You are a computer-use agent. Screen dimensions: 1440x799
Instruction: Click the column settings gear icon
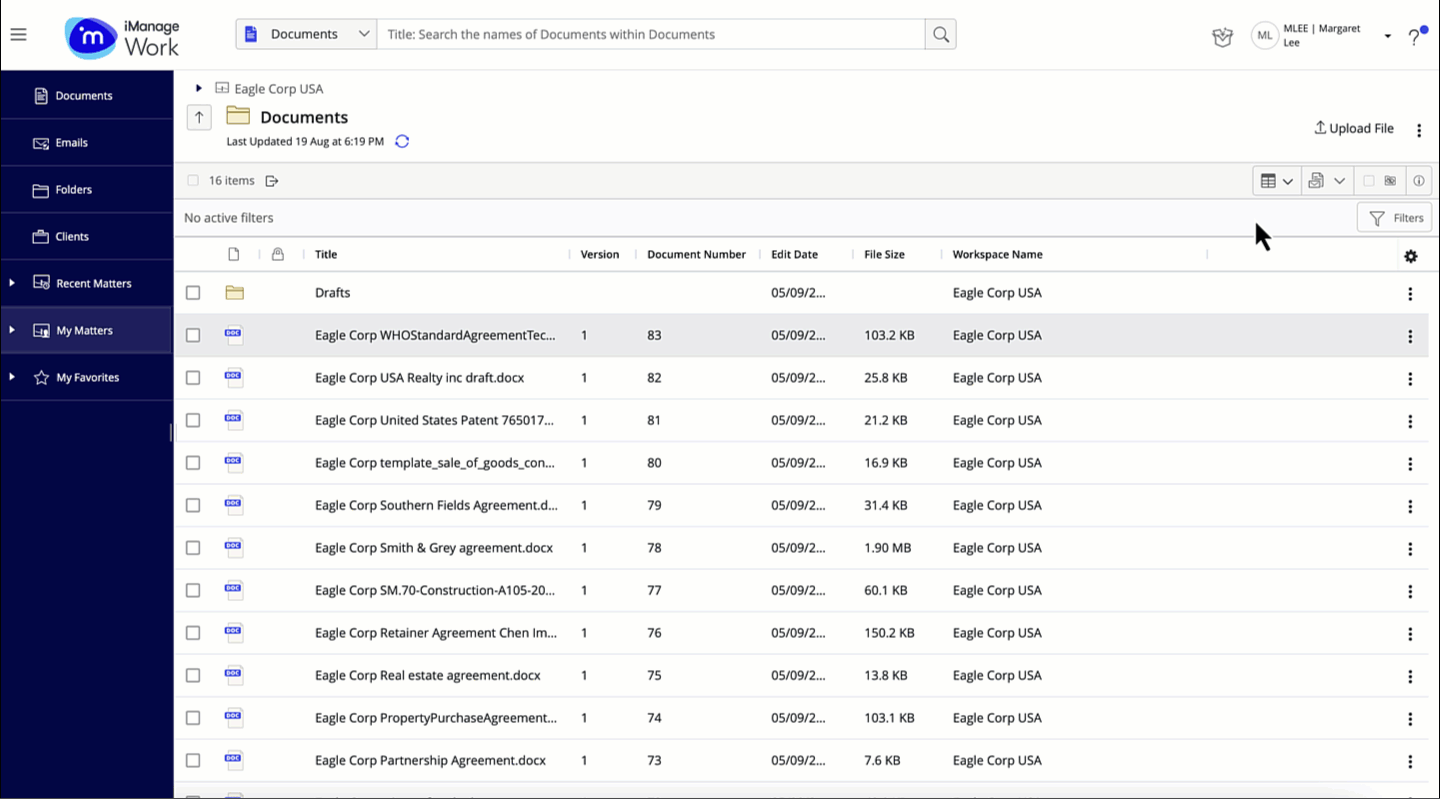(1410, 256)
